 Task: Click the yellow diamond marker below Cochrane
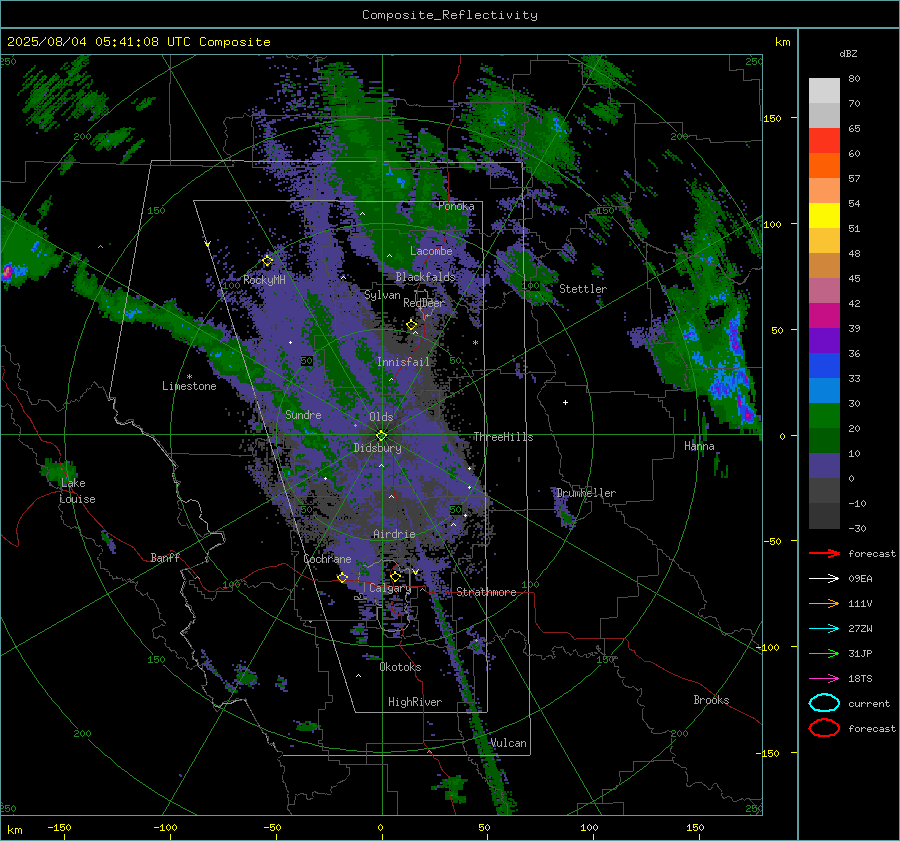point(343,578)
